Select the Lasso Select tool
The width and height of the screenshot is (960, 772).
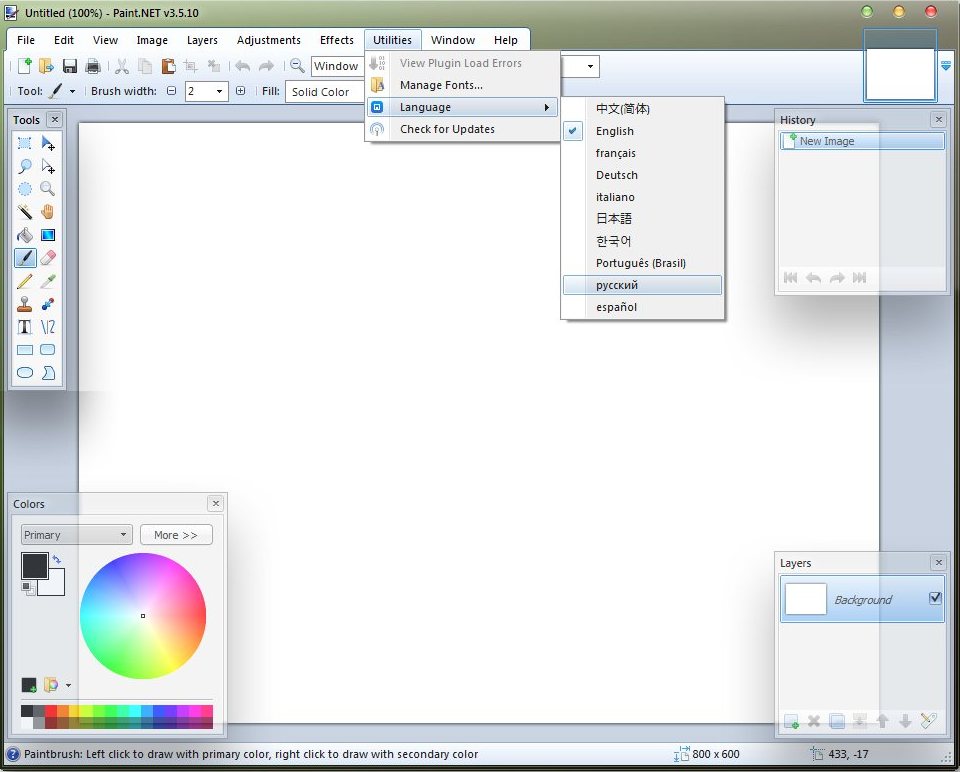click(24, 166)
